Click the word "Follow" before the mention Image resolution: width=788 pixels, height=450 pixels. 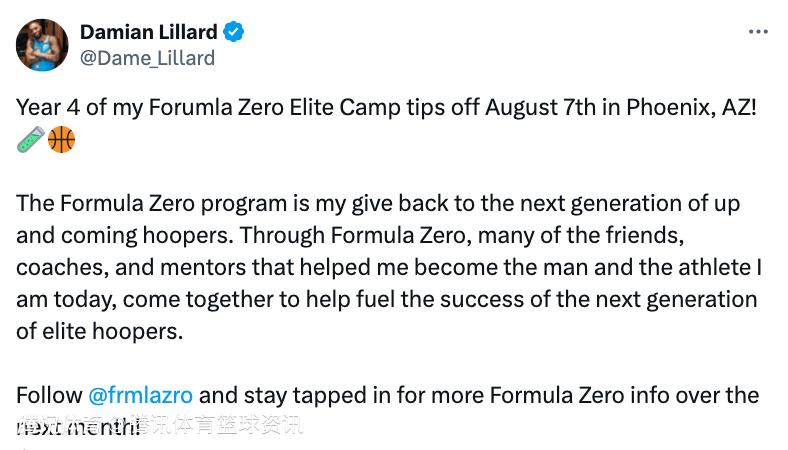pos(49,395)
